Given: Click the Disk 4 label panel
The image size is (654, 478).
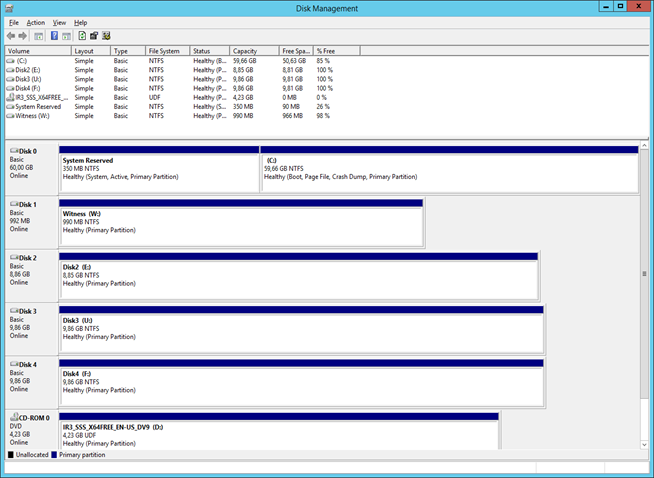Looking at the screenshot, I should [x=32, y=382].
